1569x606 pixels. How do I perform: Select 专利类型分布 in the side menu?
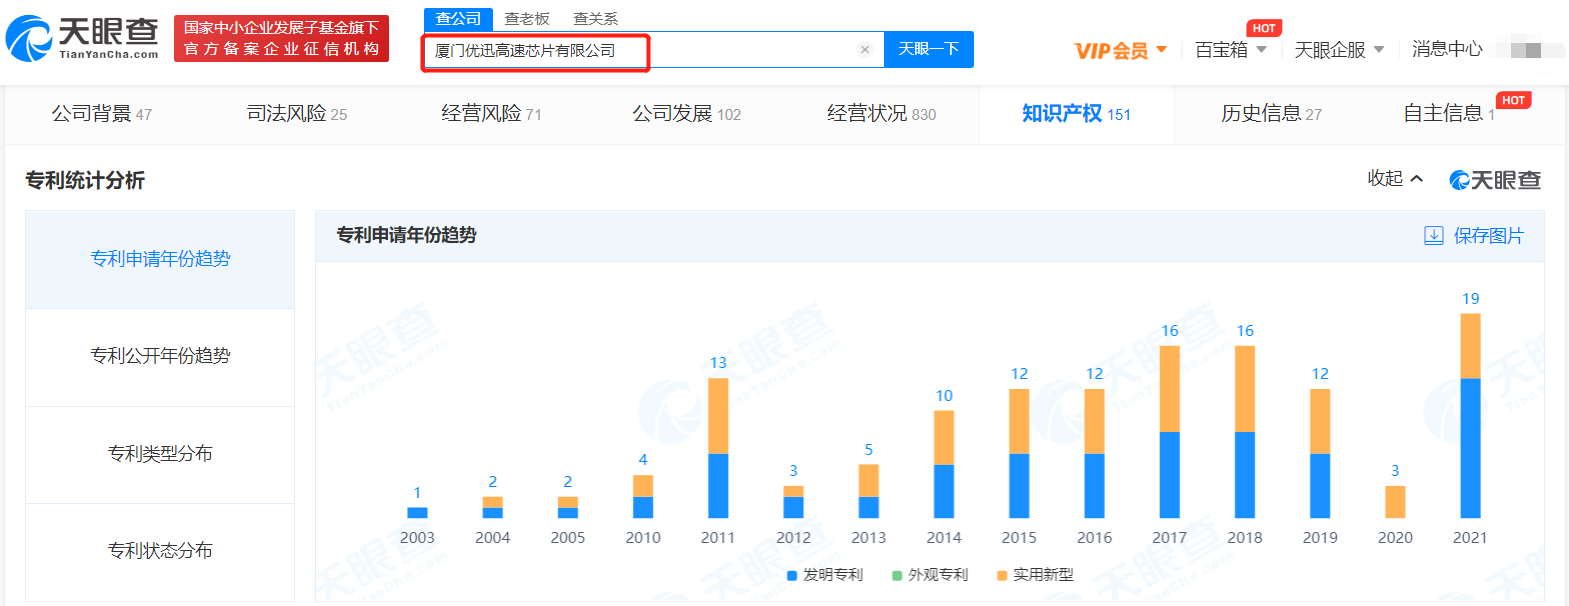coord(160,454)
